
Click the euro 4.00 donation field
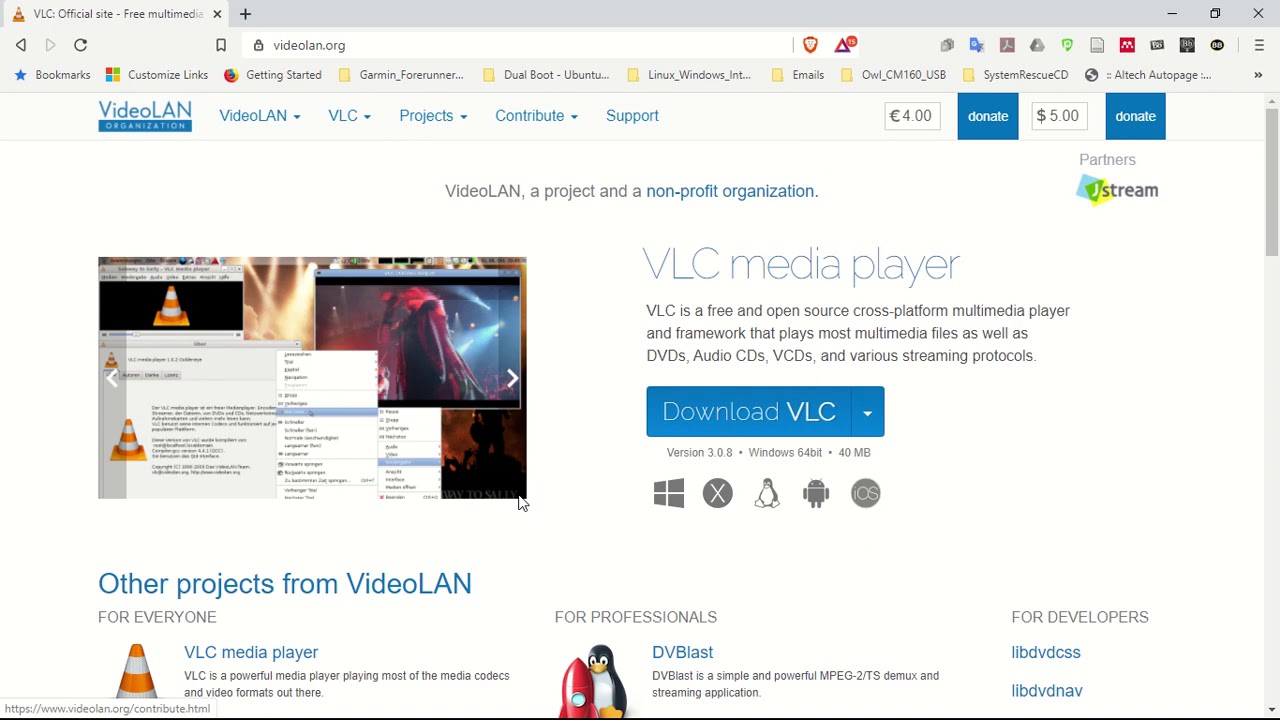(912, 116)
